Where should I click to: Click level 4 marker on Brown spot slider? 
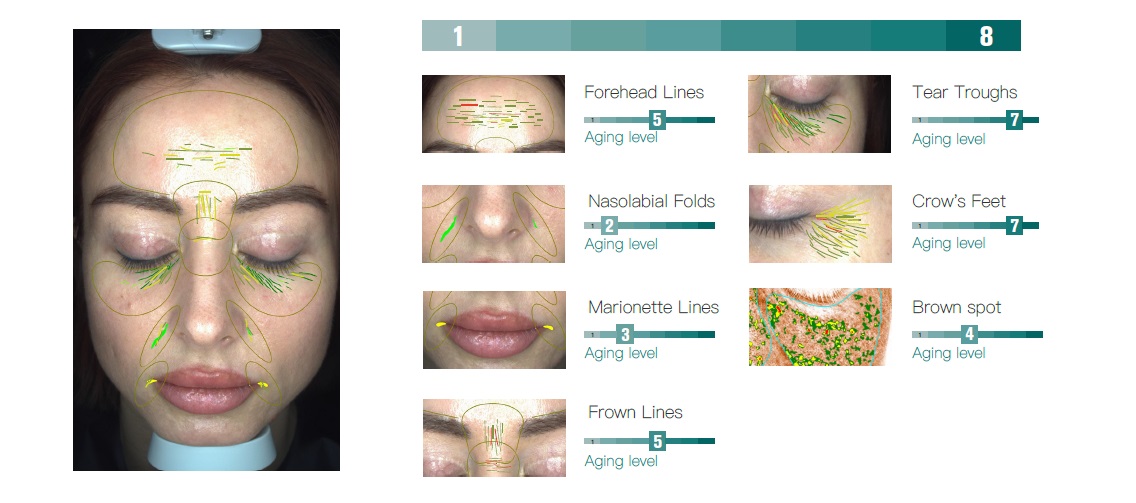point(970,335)
